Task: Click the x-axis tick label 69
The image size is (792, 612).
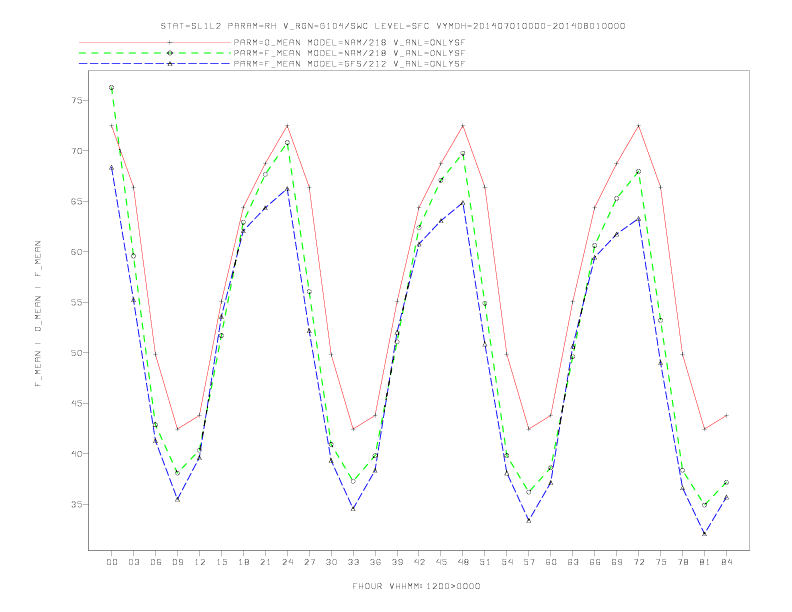Action: click(x=617, y=562)
